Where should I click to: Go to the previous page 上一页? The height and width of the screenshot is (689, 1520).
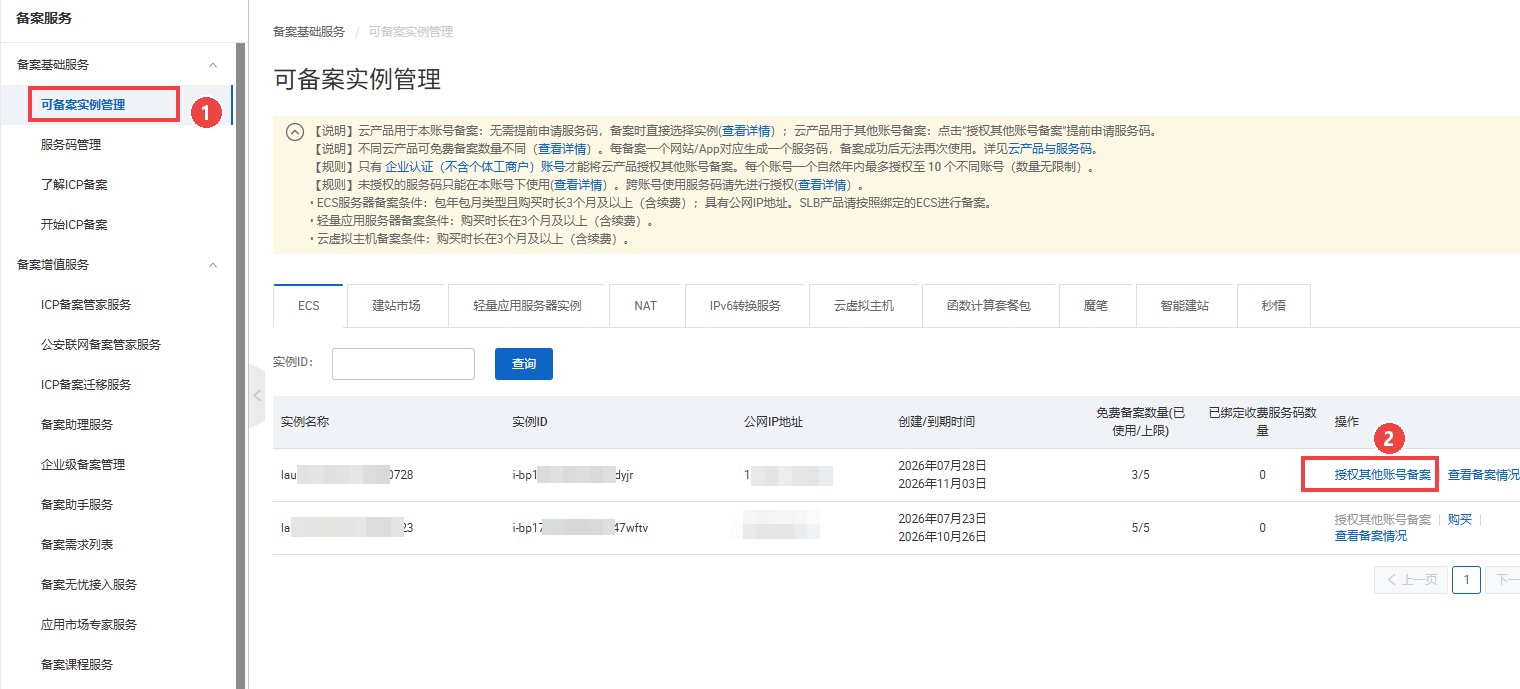(x=1411, y=580)
